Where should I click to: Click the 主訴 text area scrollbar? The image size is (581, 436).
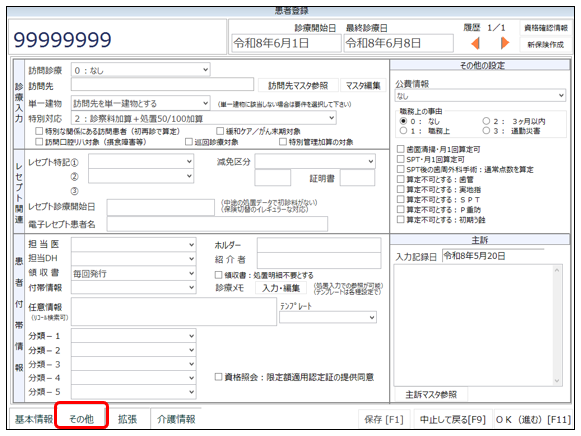(x=557, y=325)
